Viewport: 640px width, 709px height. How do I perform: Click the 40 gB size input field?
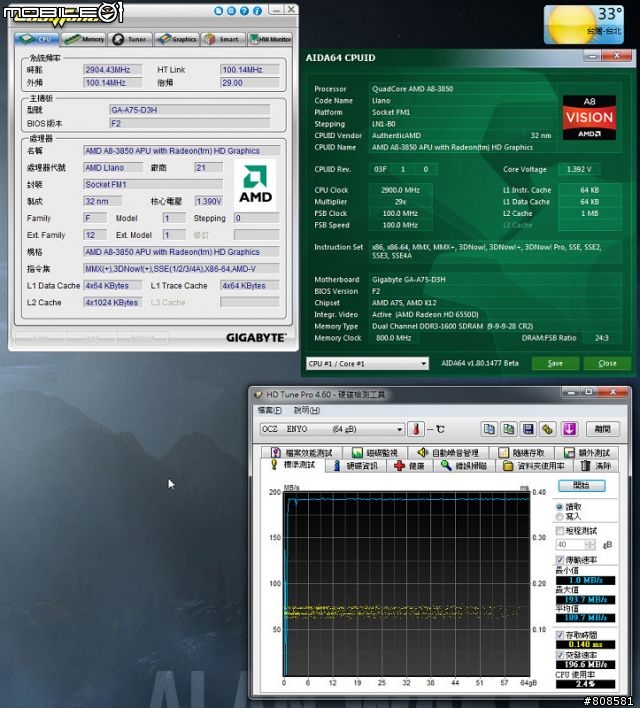[x=571, y=545]
